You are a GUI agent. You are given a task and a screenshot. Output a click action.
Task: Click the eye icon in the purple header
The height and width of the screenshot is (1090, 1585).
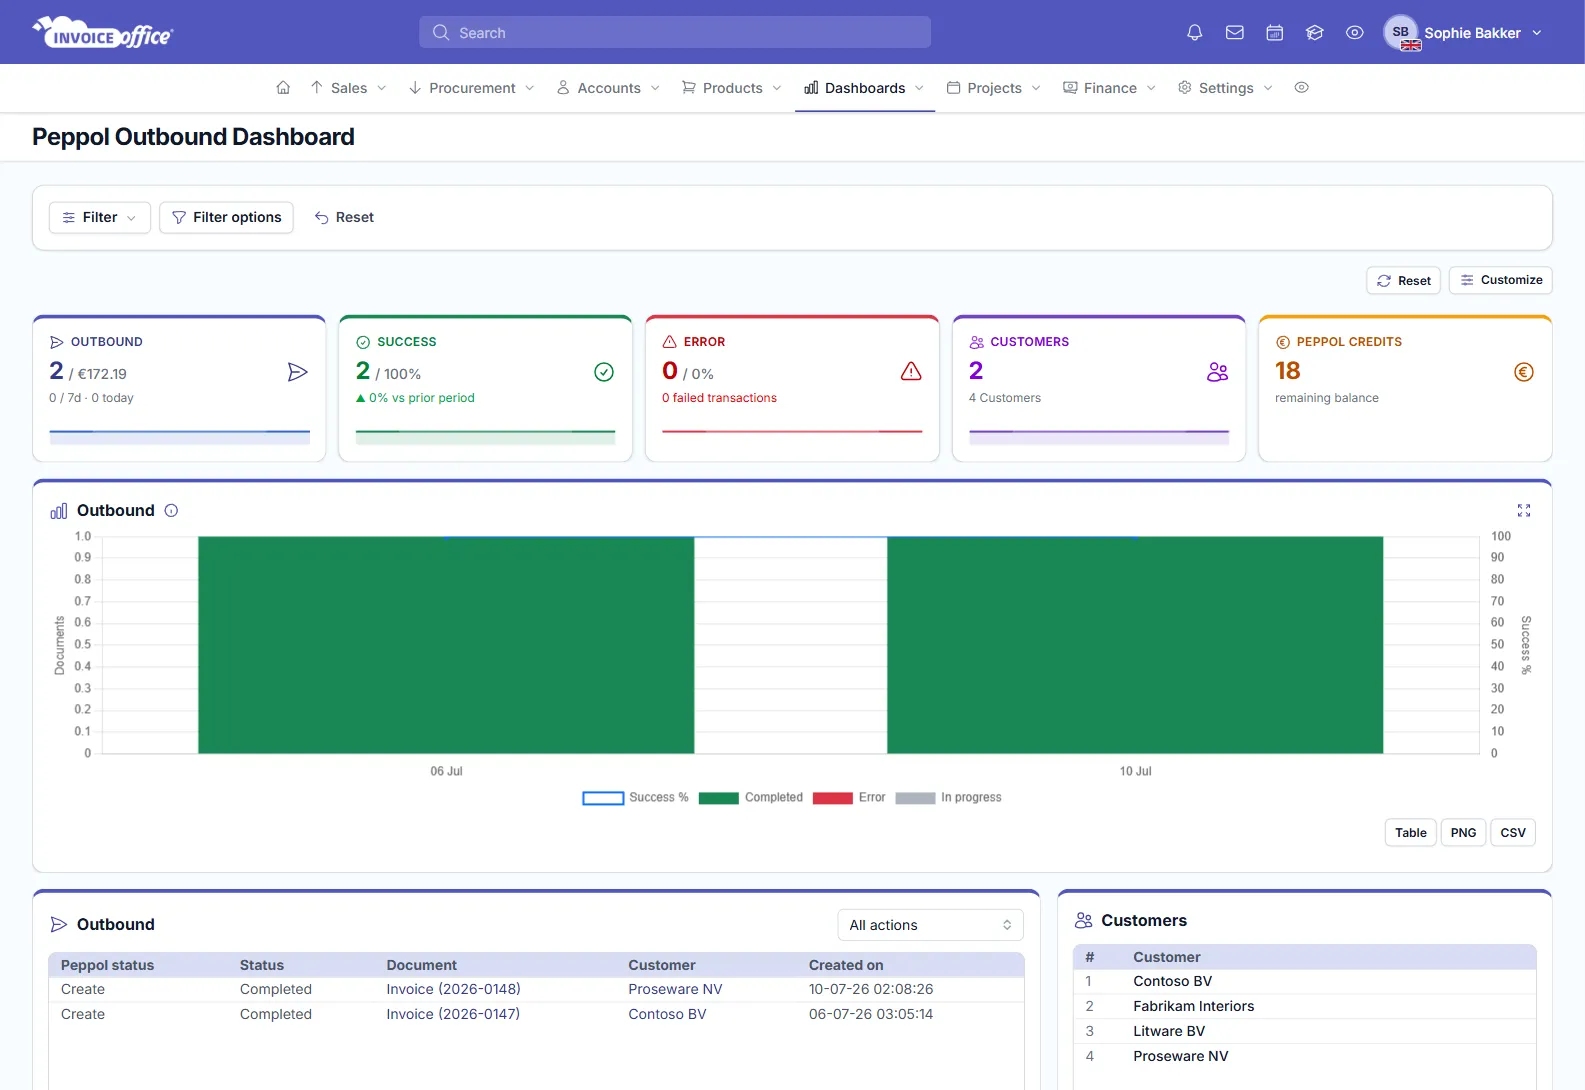click(1354, 33)
